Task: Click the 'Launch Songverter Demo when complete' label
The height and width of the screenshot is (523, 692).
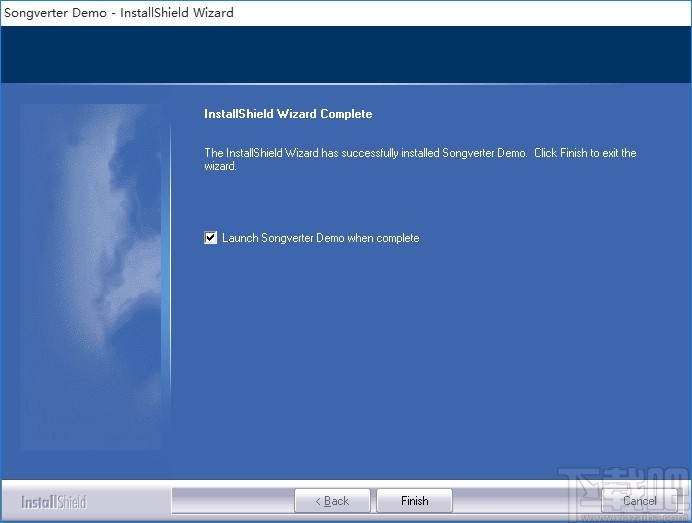Action: [x=321, y=238]
